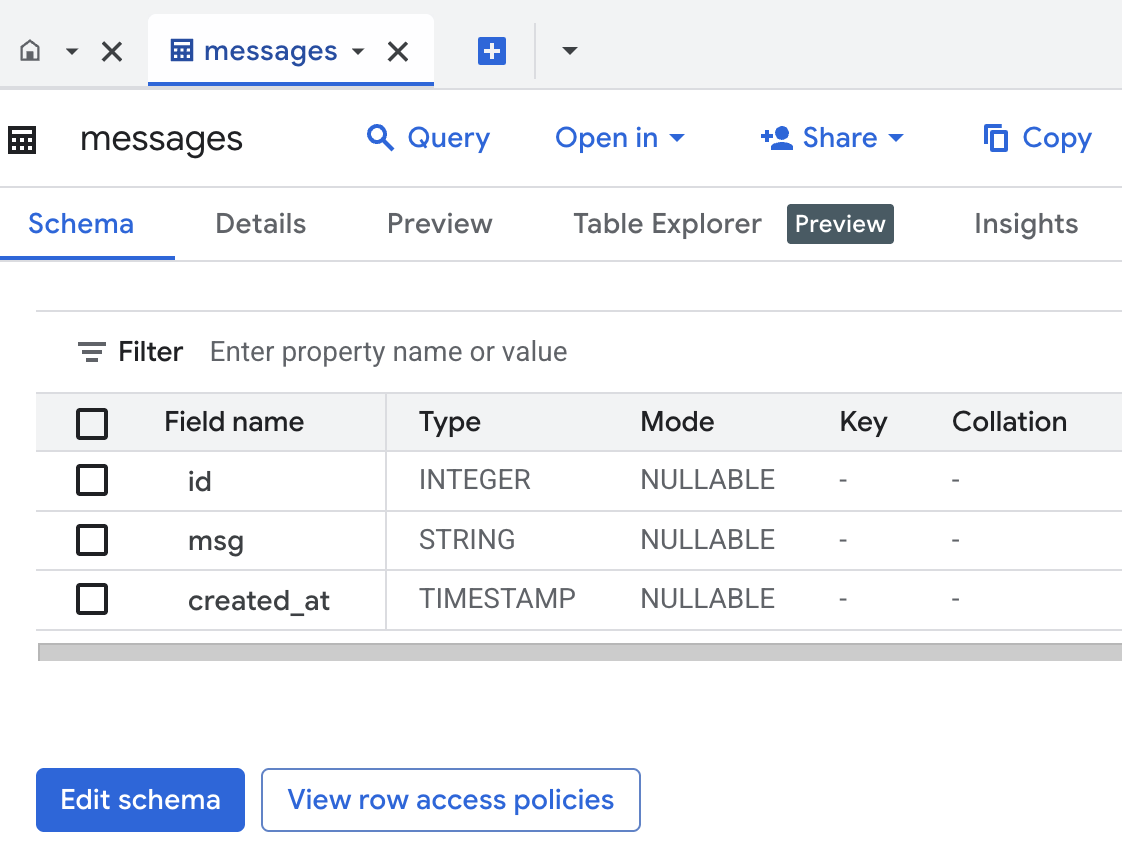Click the magnifier Query icon
This screenshot has height=862, width=1122.
tap(380, 138)
